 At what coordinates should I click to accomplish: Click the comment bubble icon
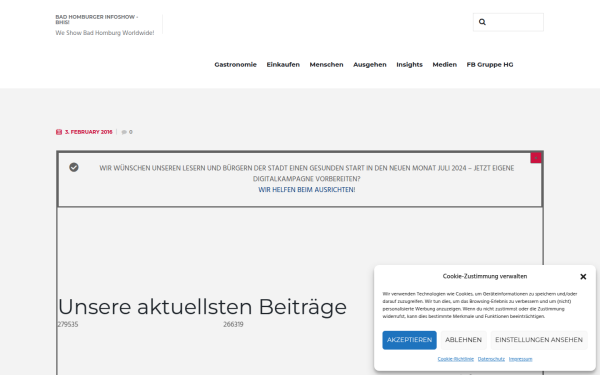(124, 132)
